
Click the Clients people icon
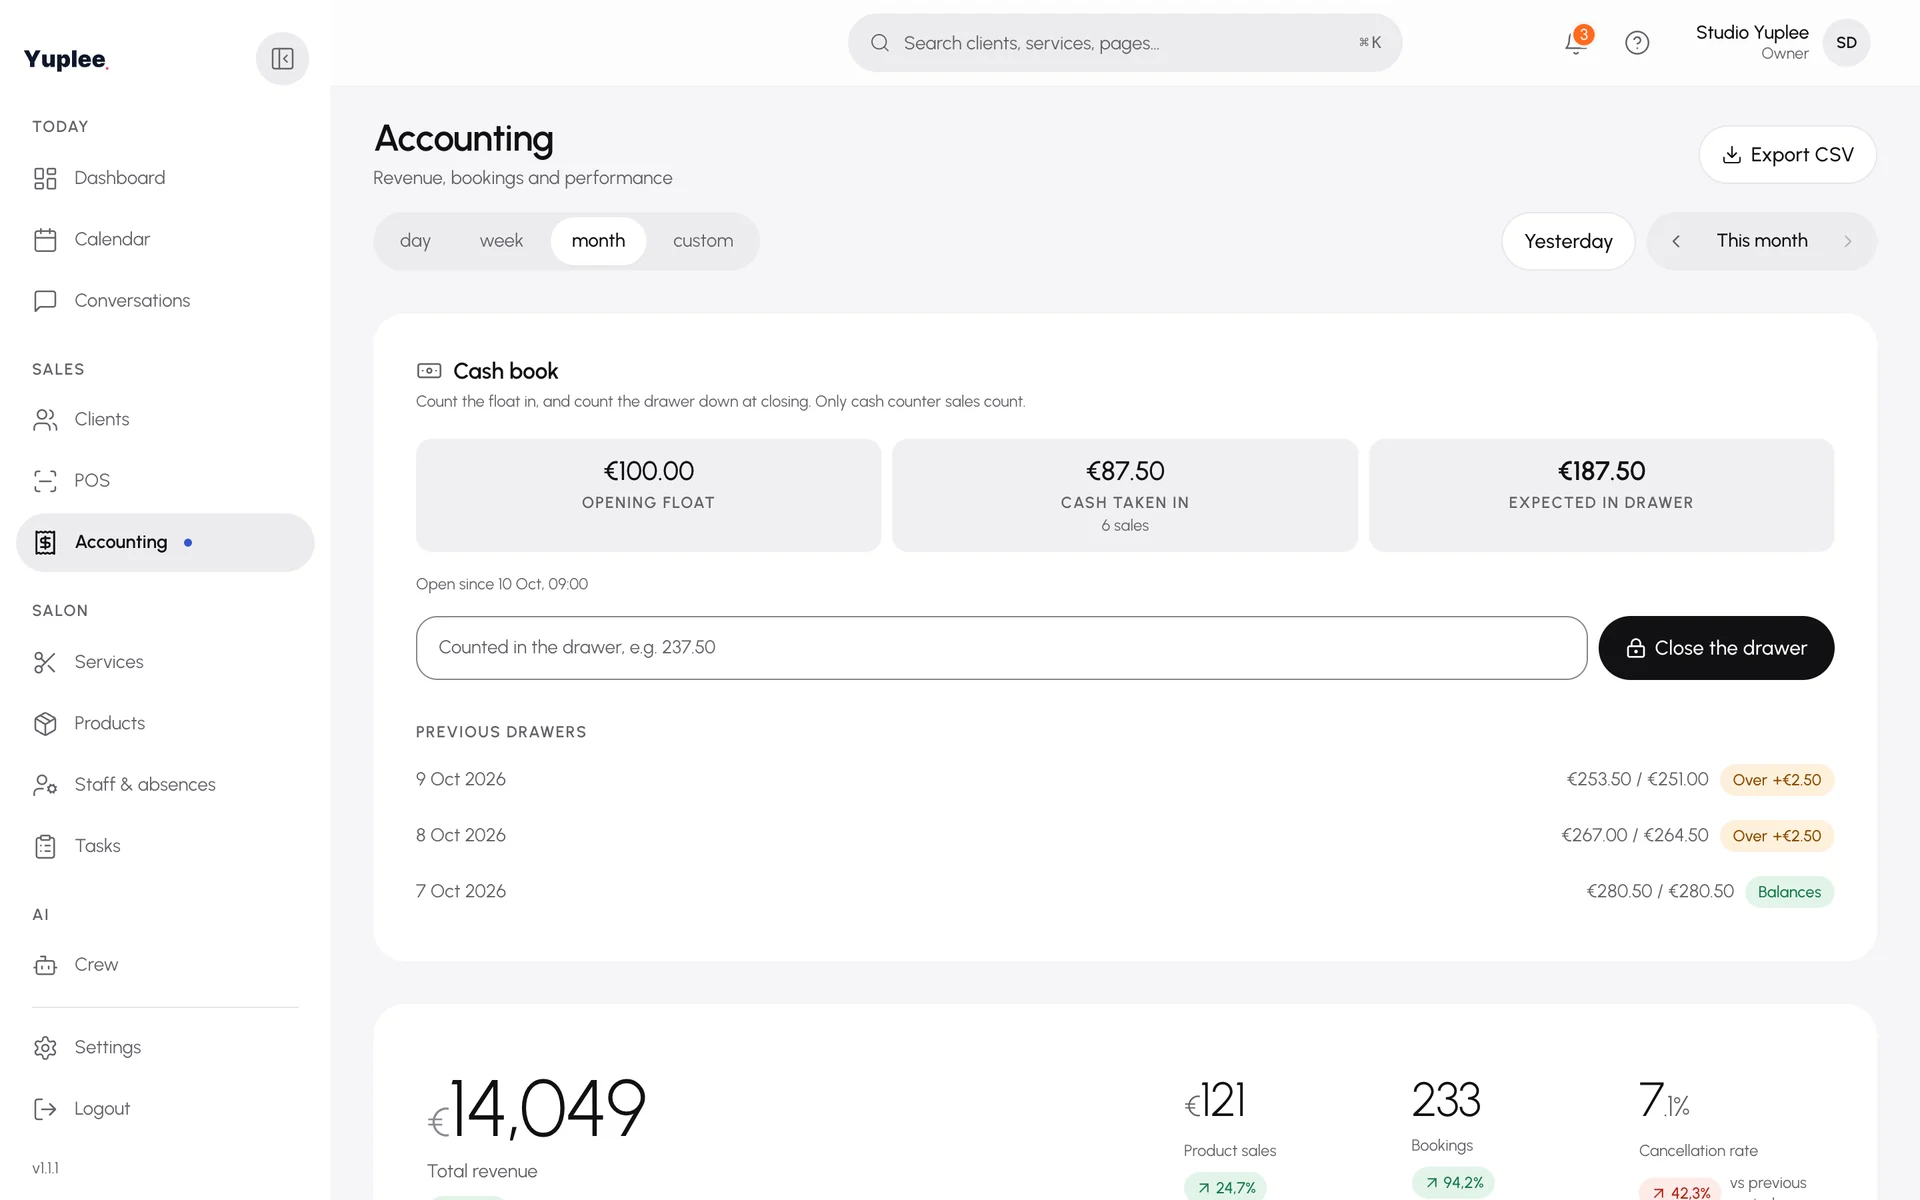[45, 420]
